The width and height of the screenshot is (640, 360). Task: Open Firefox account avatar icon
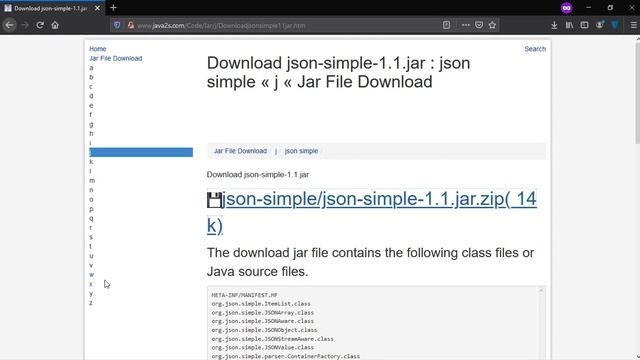coord(600,25)
